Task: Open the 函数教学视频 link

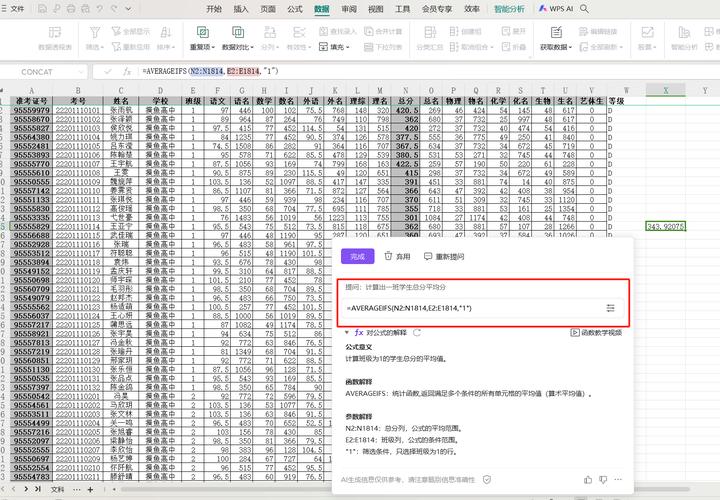Action: click(596, 332)
